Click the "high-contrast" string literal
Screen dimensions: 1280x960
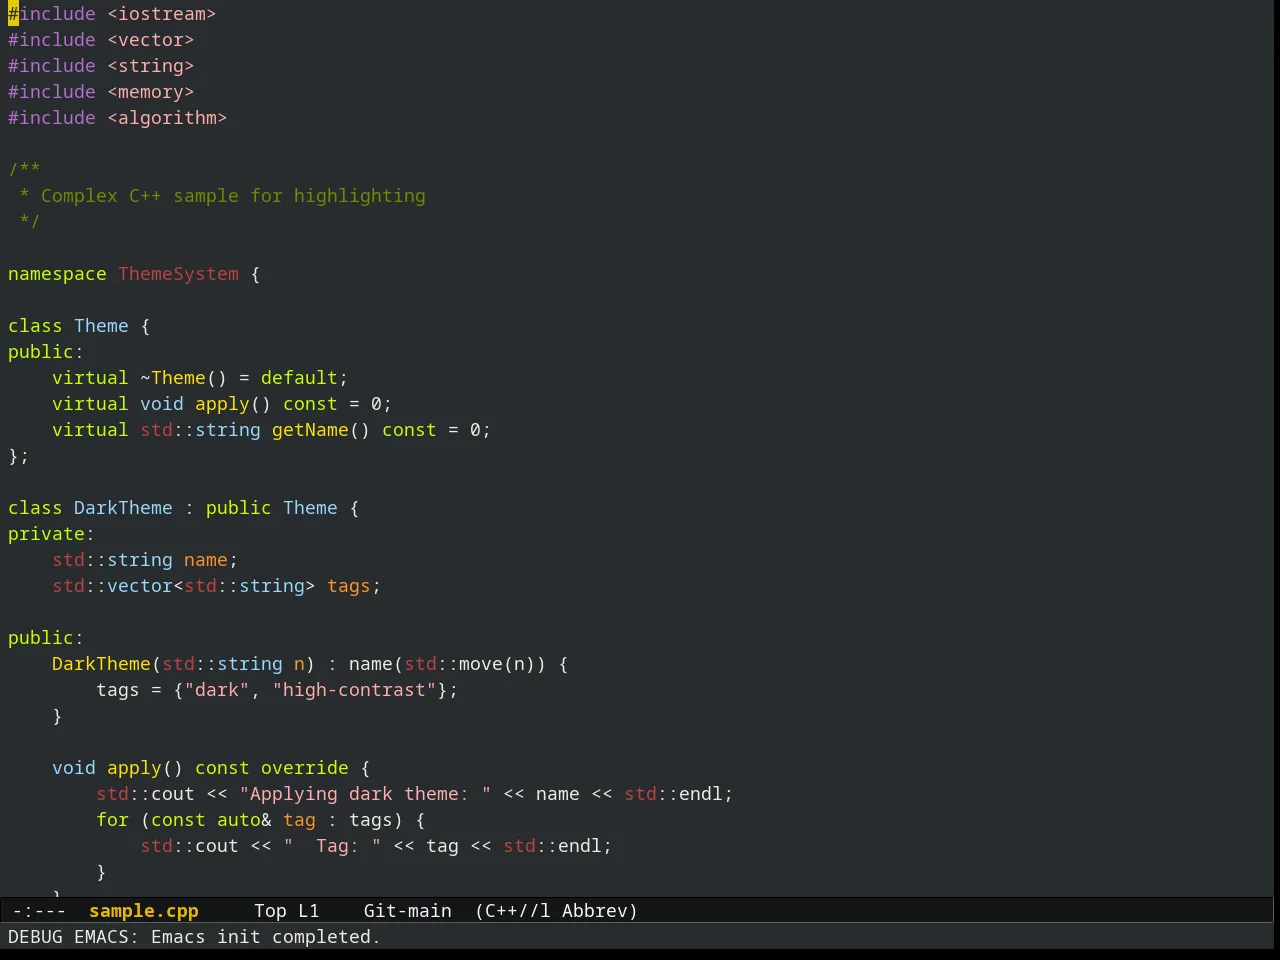(x=354, y=690)
